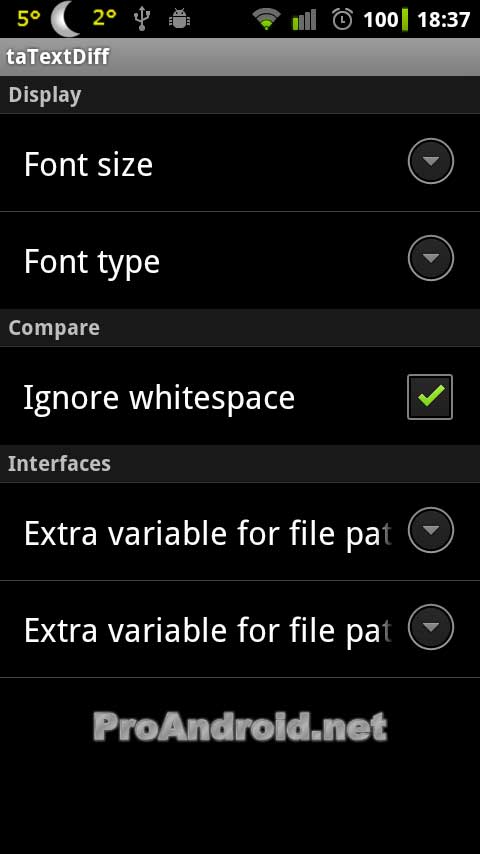Tap the 5° temperature indicator
Image resolution: width=480 pixels, height=854 pixels.
28,18
